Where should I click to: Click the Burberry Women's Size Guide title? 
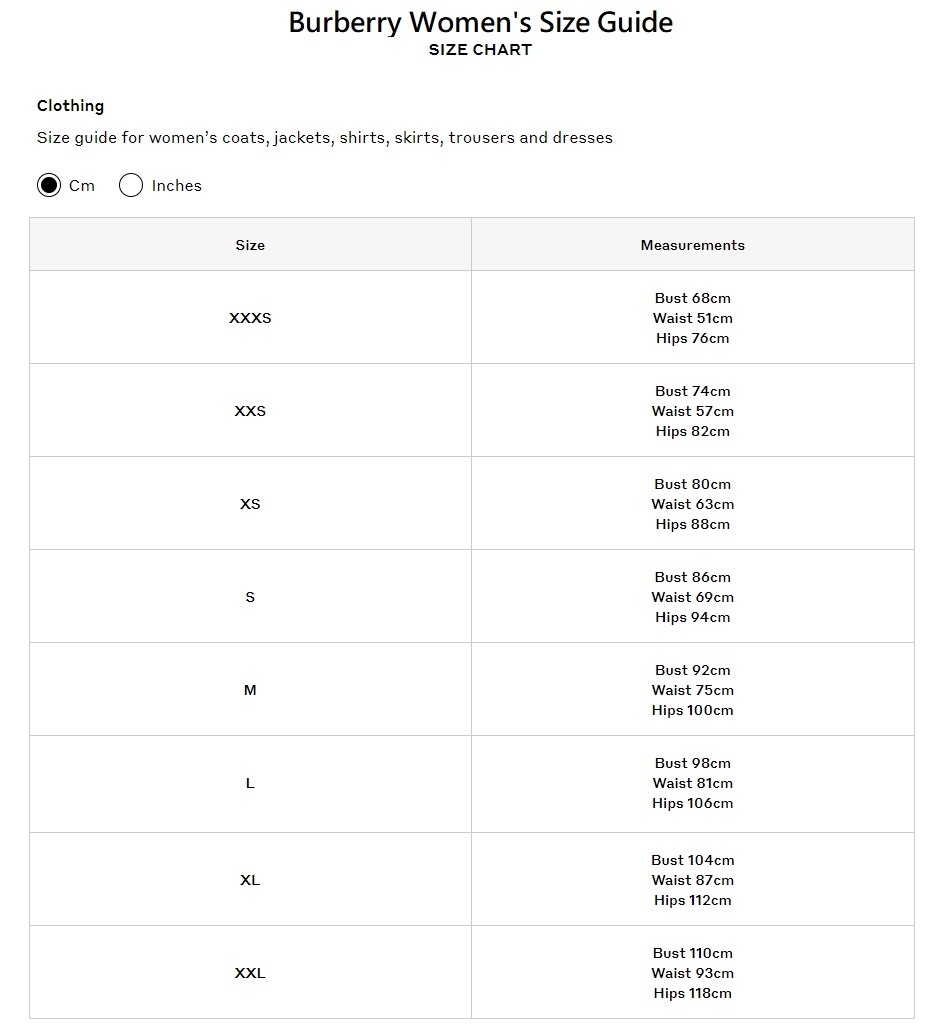[x=480, y=22]
